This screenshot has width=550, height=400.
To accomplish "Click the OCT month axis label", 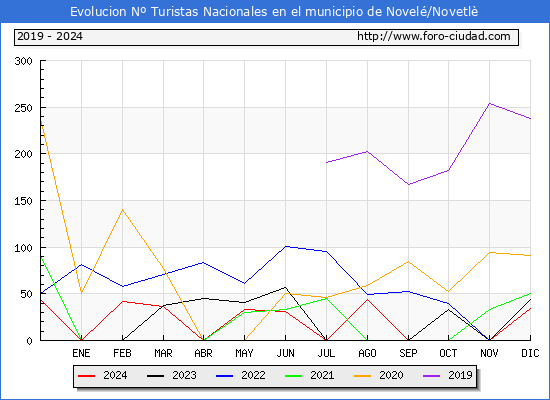I will [448, 353].
